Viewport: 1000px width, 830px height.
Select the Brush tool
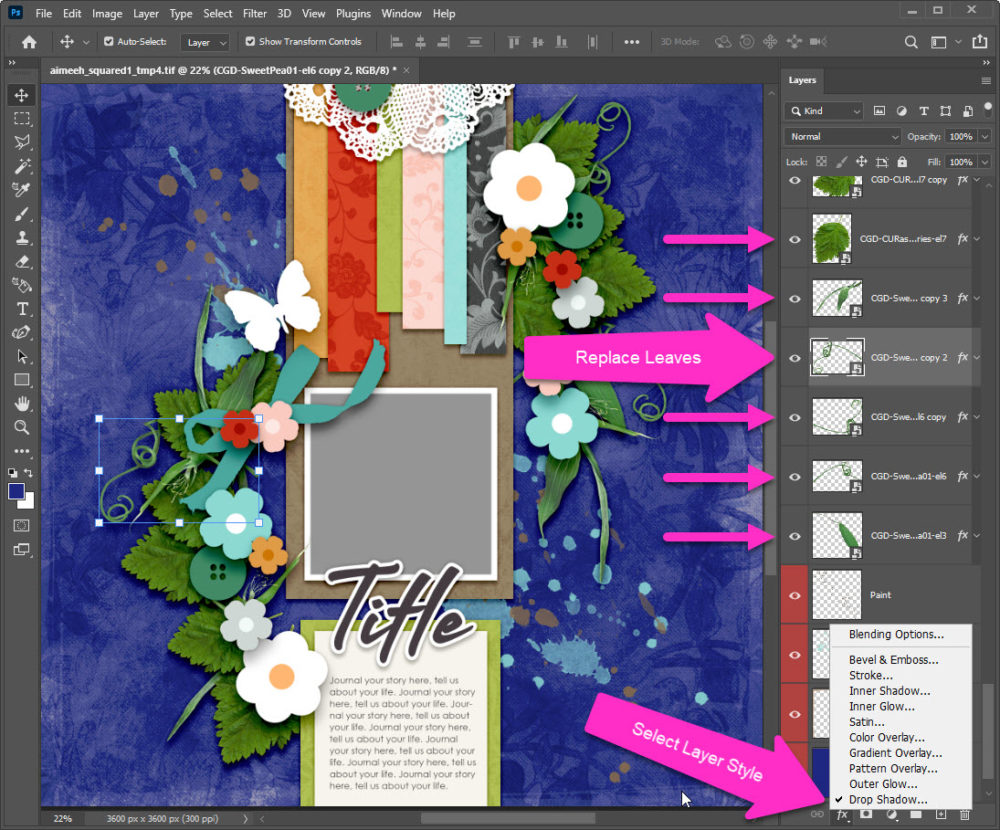point(22,214)
